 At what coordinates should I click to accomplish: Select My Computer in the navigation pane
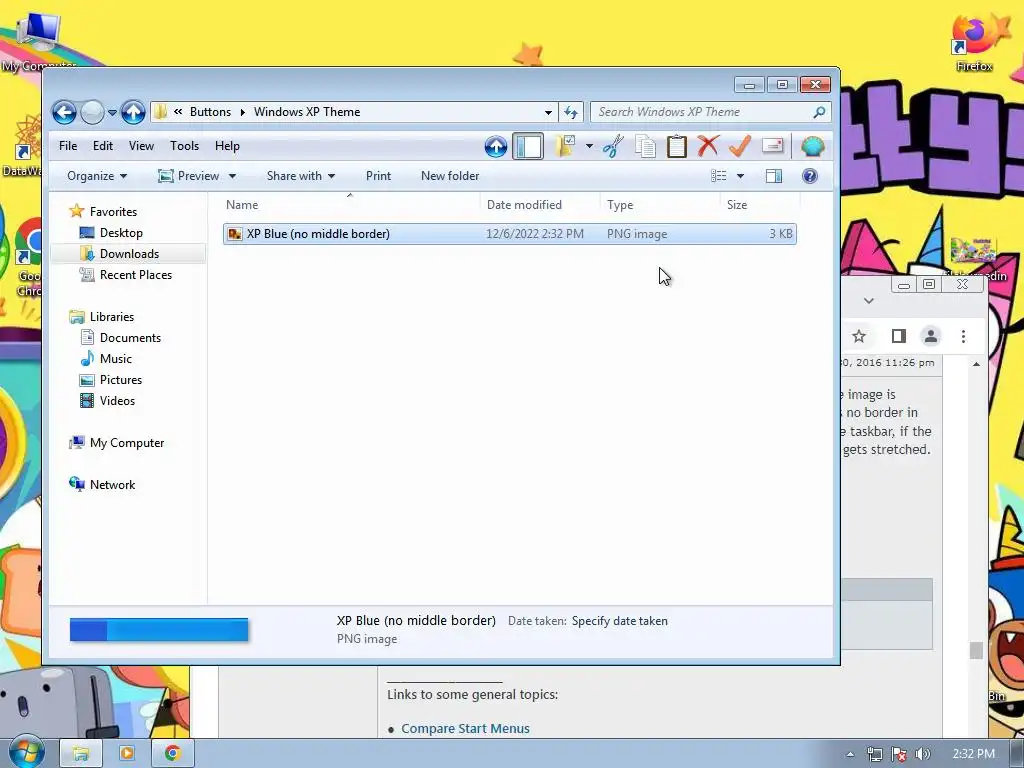[127, 443]
